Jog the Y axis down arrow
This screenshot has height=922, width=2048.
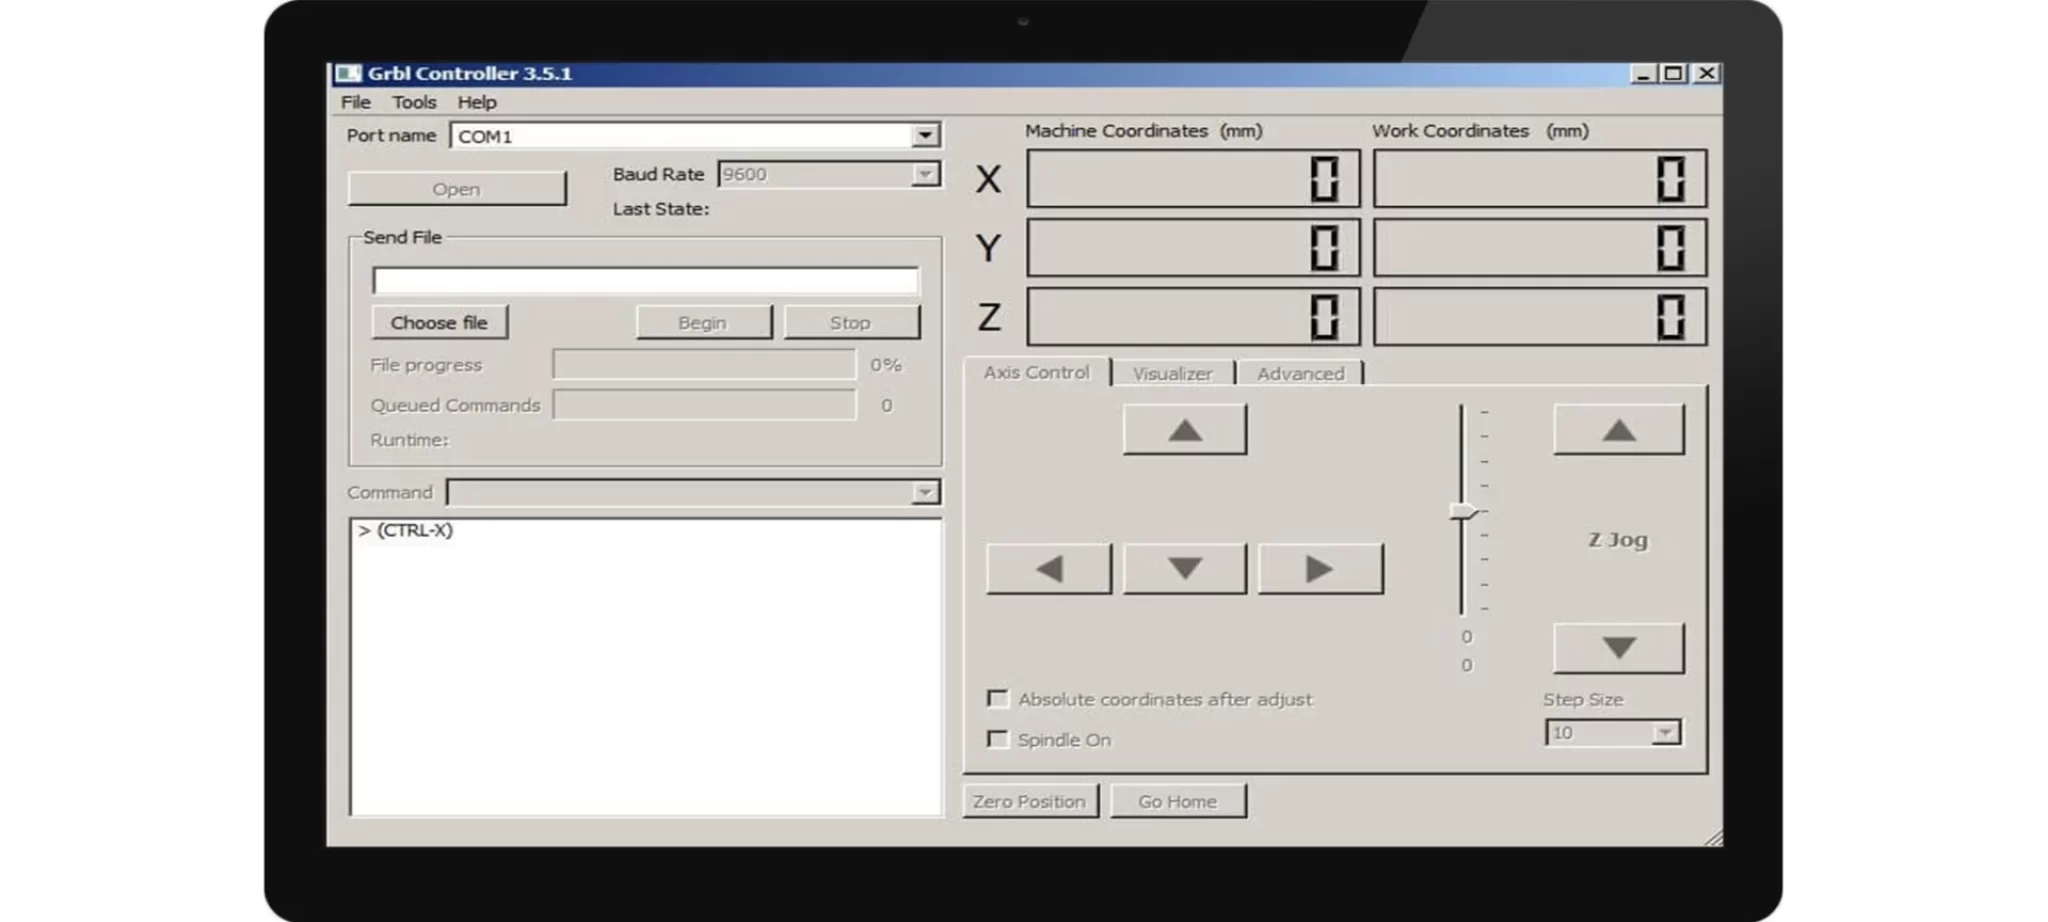1185,569
